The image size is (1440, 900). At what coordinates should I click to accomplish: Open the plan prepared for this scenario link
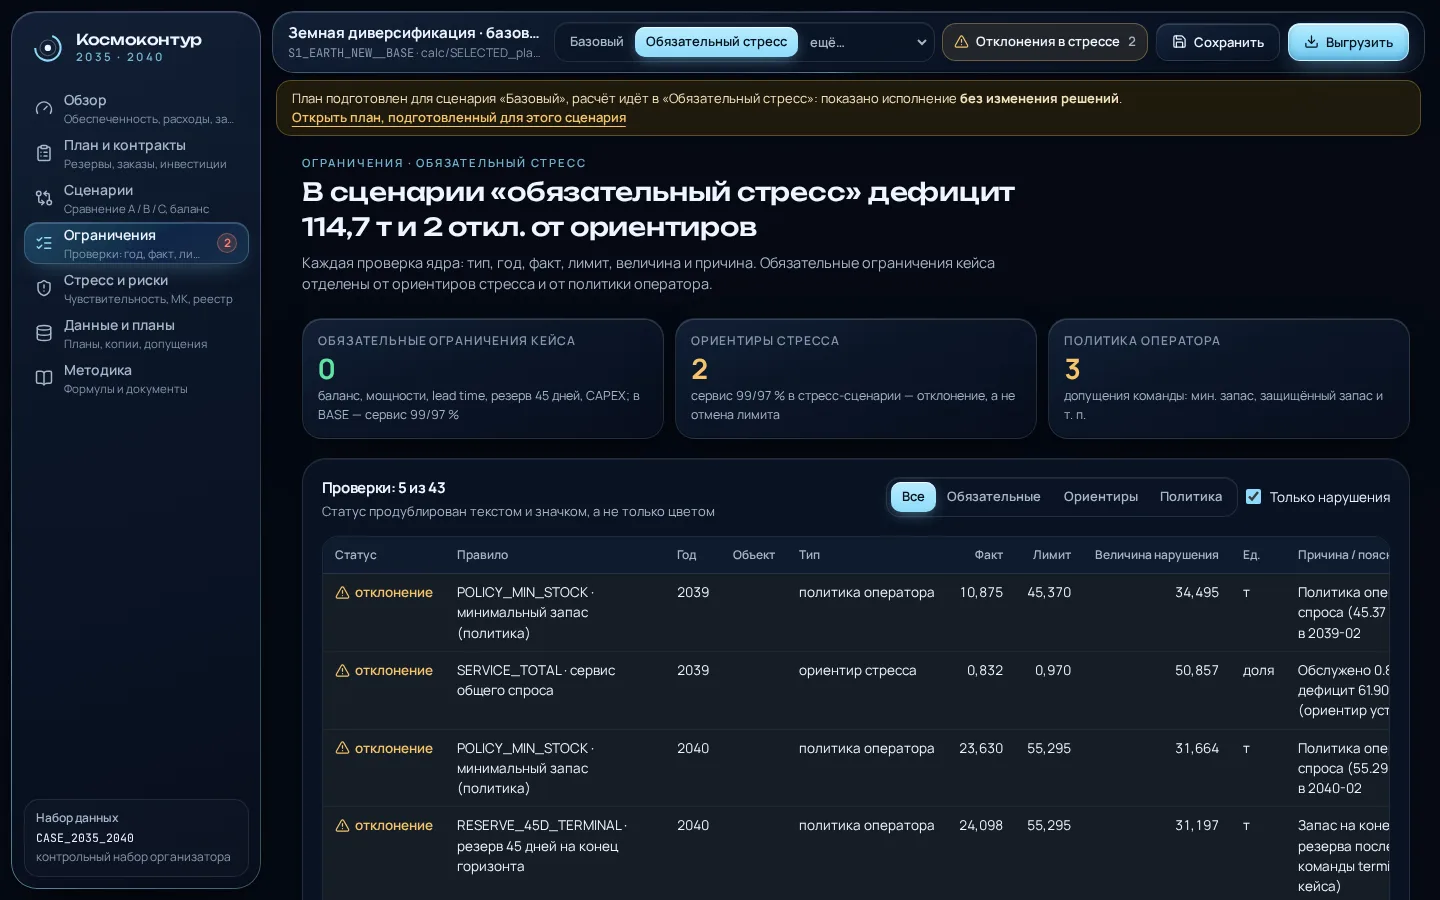459,118
